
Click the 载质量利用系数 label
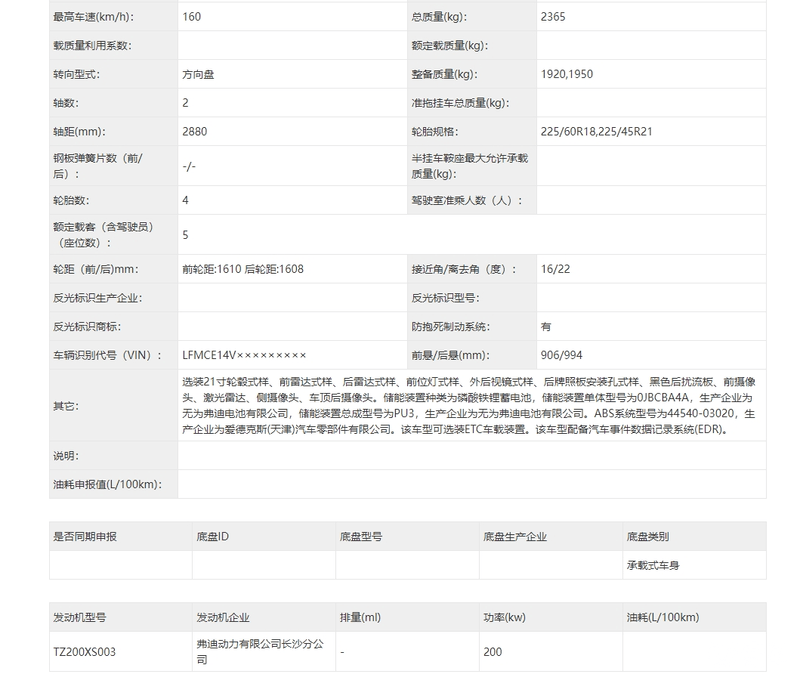(x=92, y=45)
